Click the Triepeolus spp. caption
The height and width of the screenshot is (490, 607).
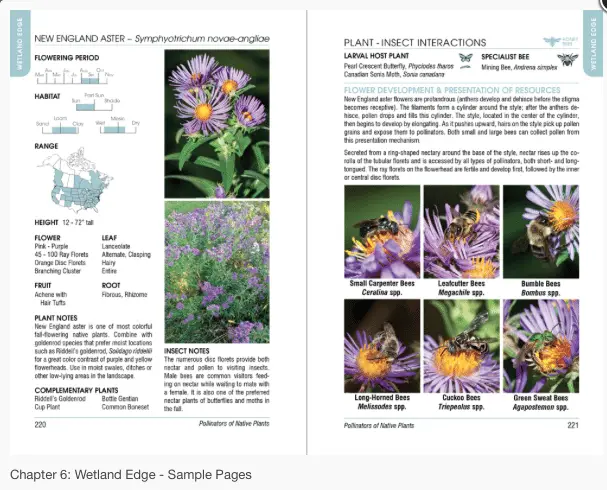pyautogui.click(x=461, y=407)
